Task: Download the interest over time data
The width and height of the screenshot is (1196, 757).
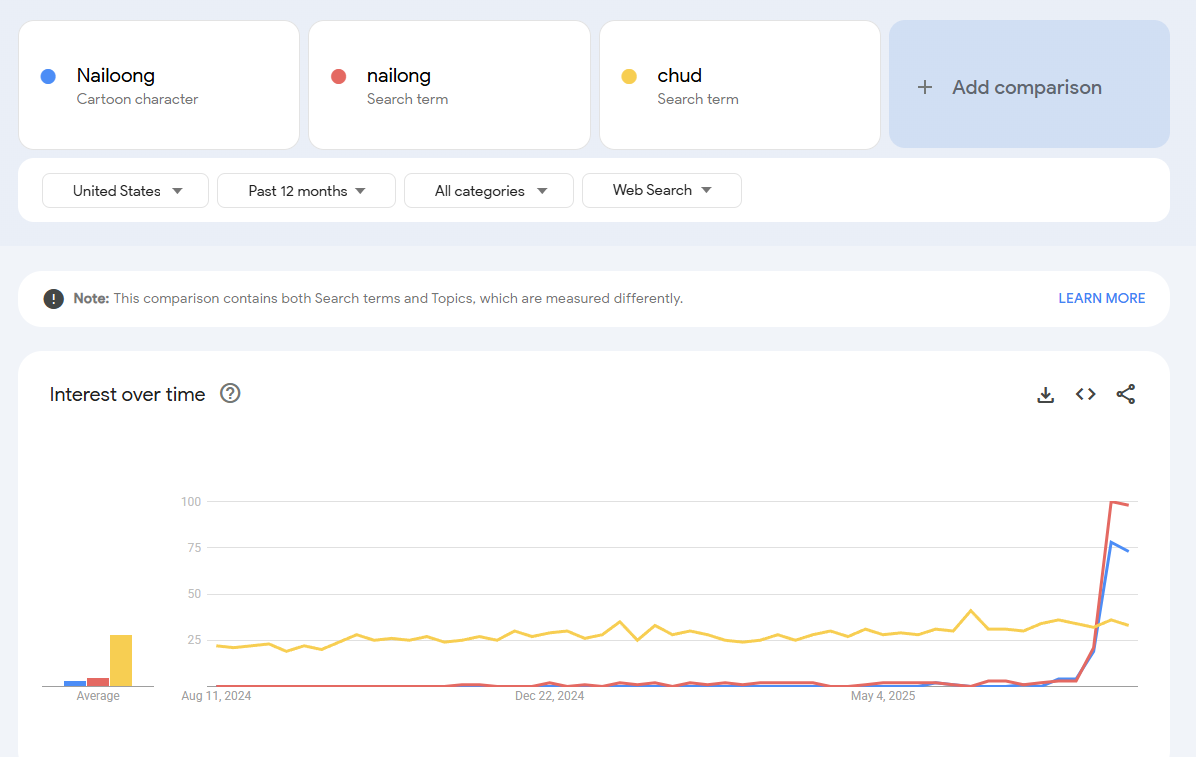Action: pos(1045,395)
